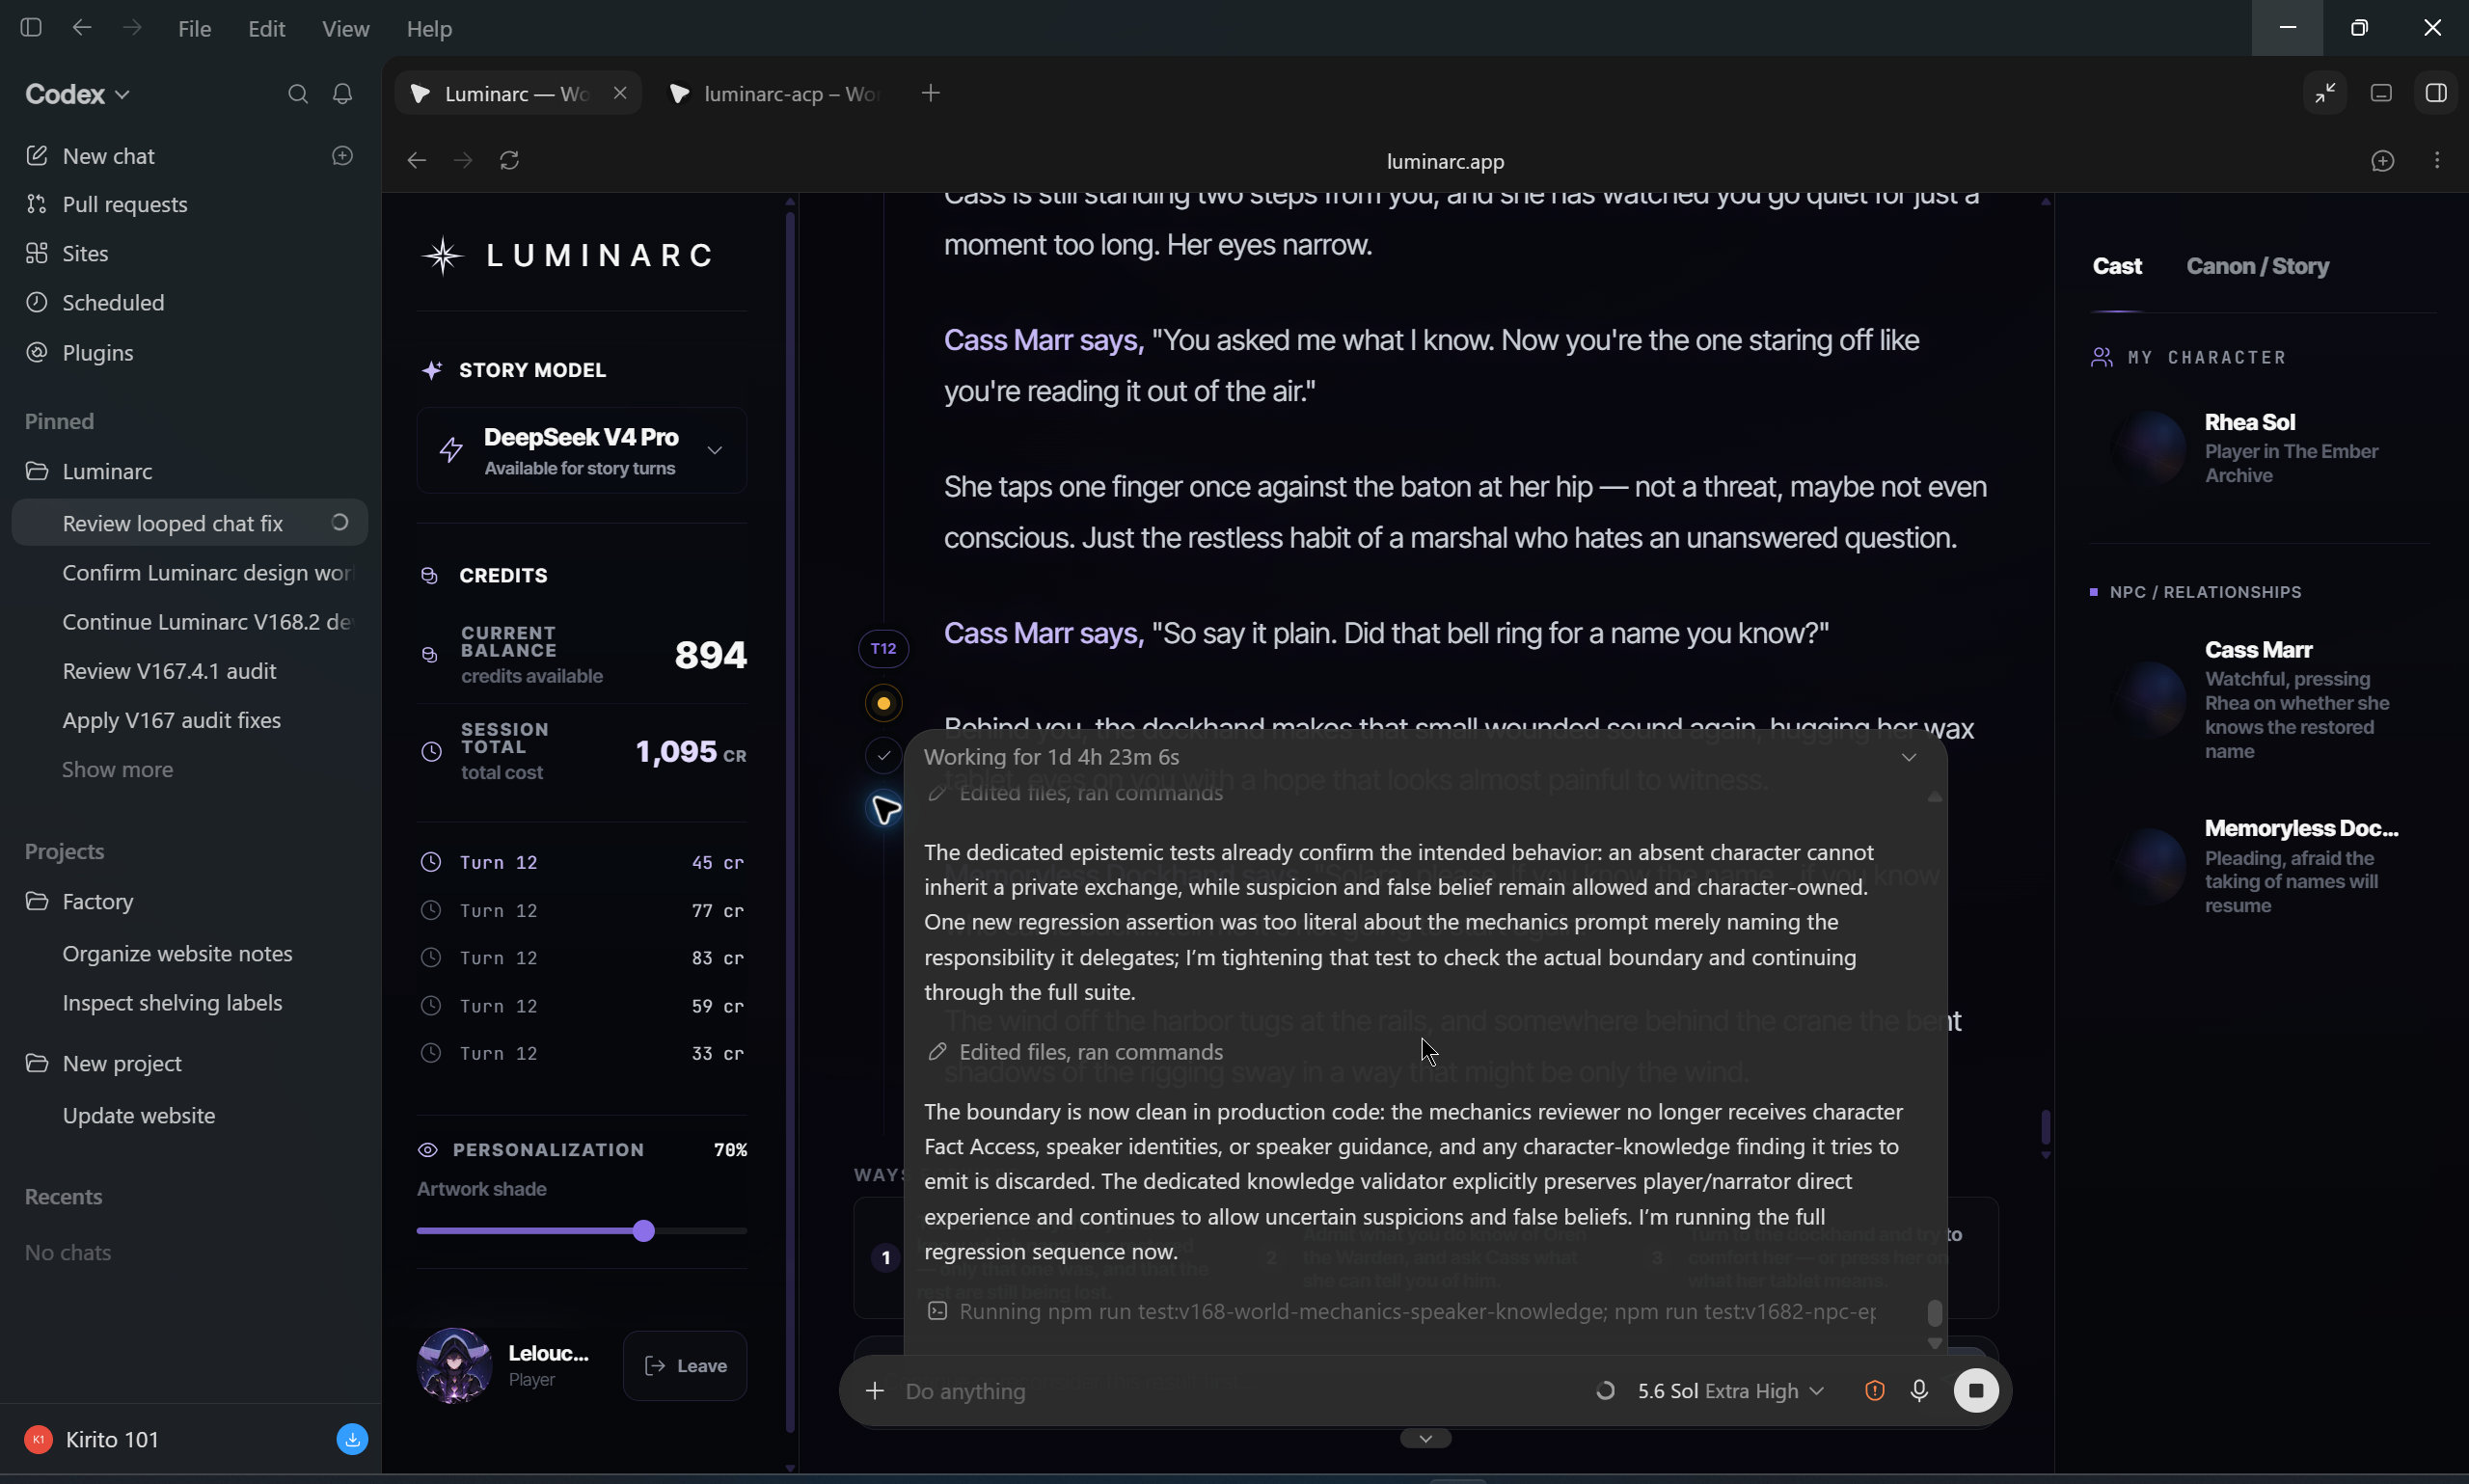Click the orange dot turn marker

(x=883, y=704)
